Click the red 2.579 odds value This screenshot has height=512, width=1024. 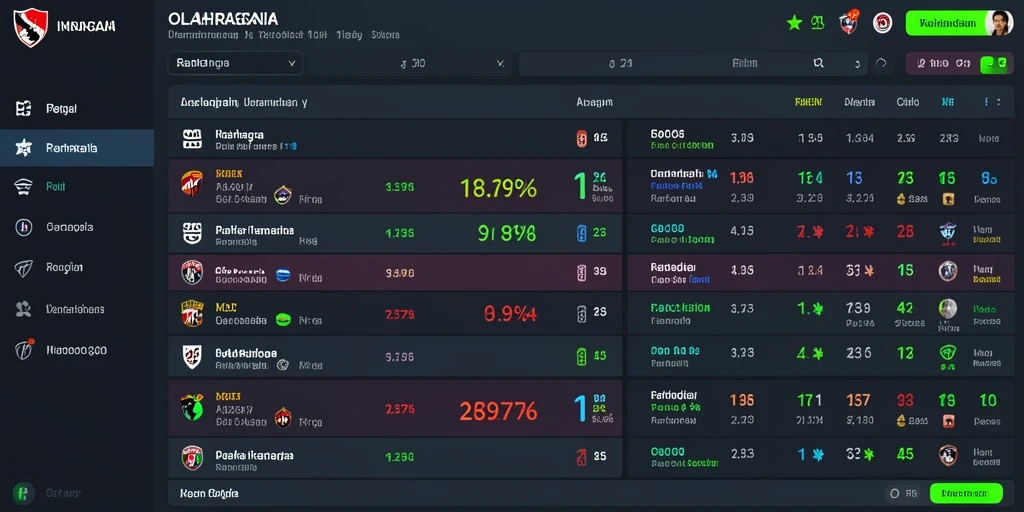399,314
